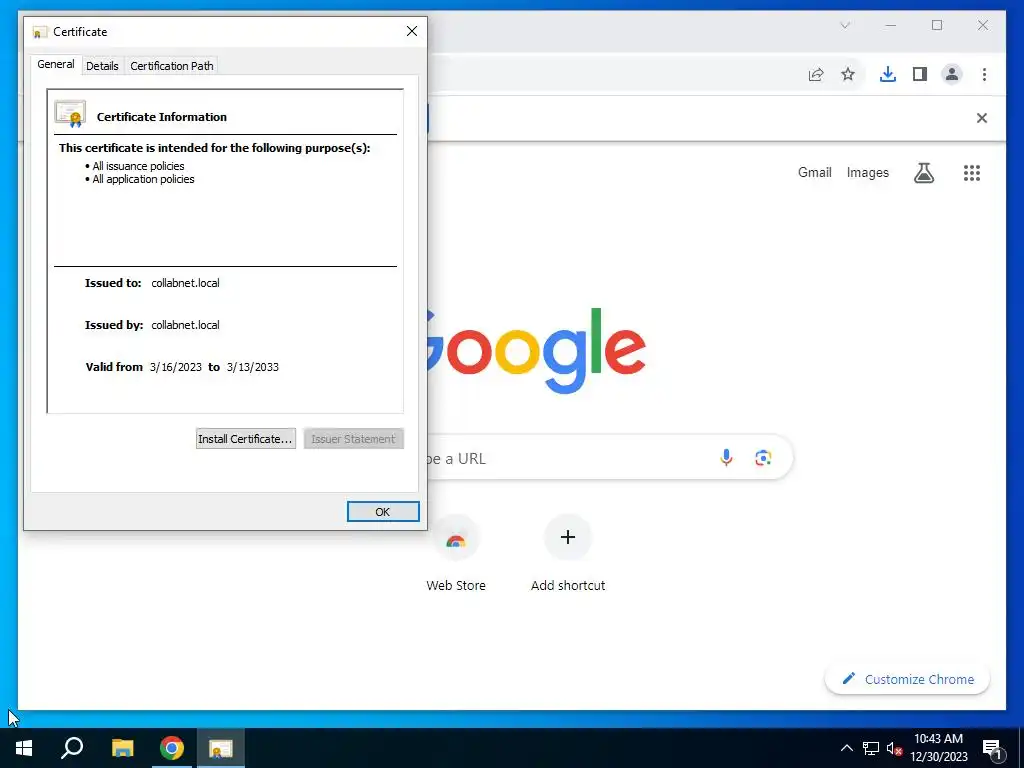The width and height of the screenshot is (1024, 768).
Task: Dismiss the Chrome infobar with X
Action: [982, 118]
